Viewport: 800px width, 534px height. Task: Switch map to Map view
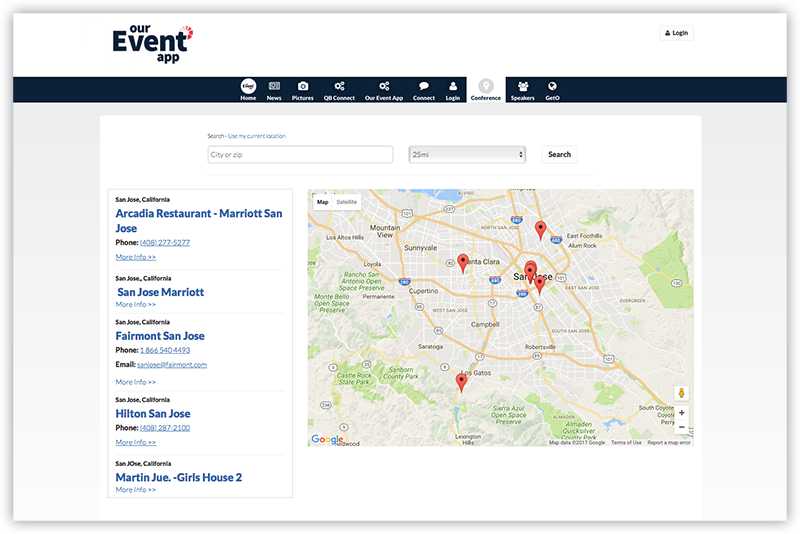[x=322, y=202]
